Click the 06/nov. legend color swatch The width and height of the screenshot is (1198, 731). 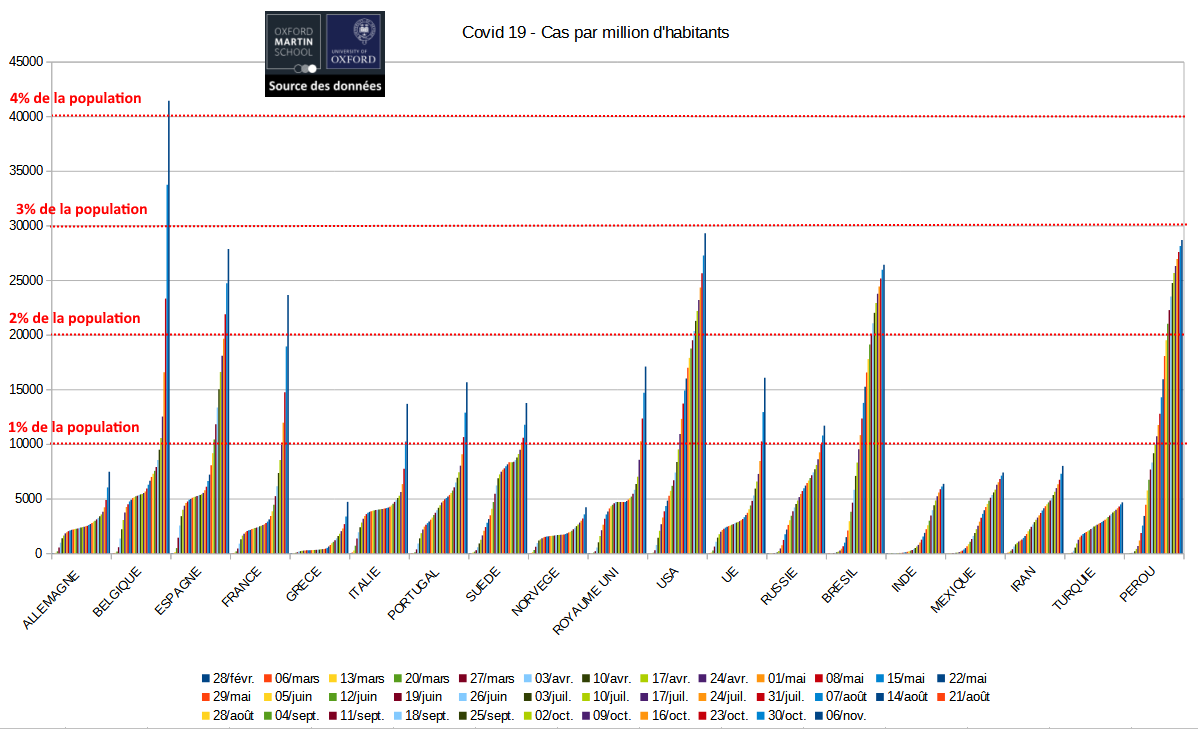(819, 716)
